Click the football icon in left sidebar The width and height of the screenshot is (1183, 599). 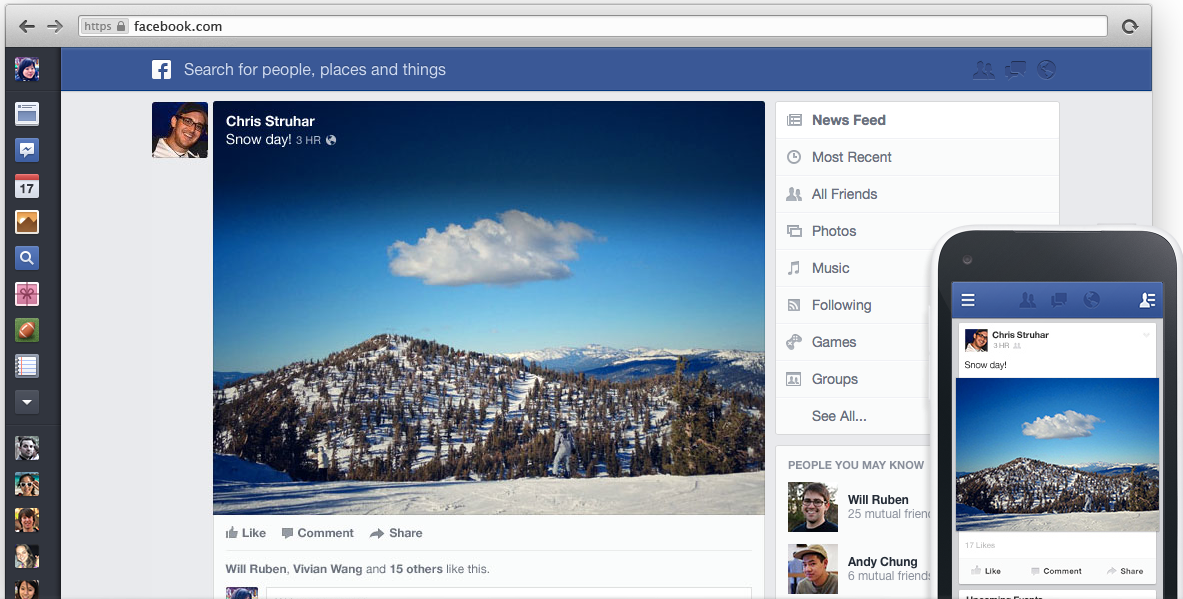pyautogui.click(x=27, y=329)
